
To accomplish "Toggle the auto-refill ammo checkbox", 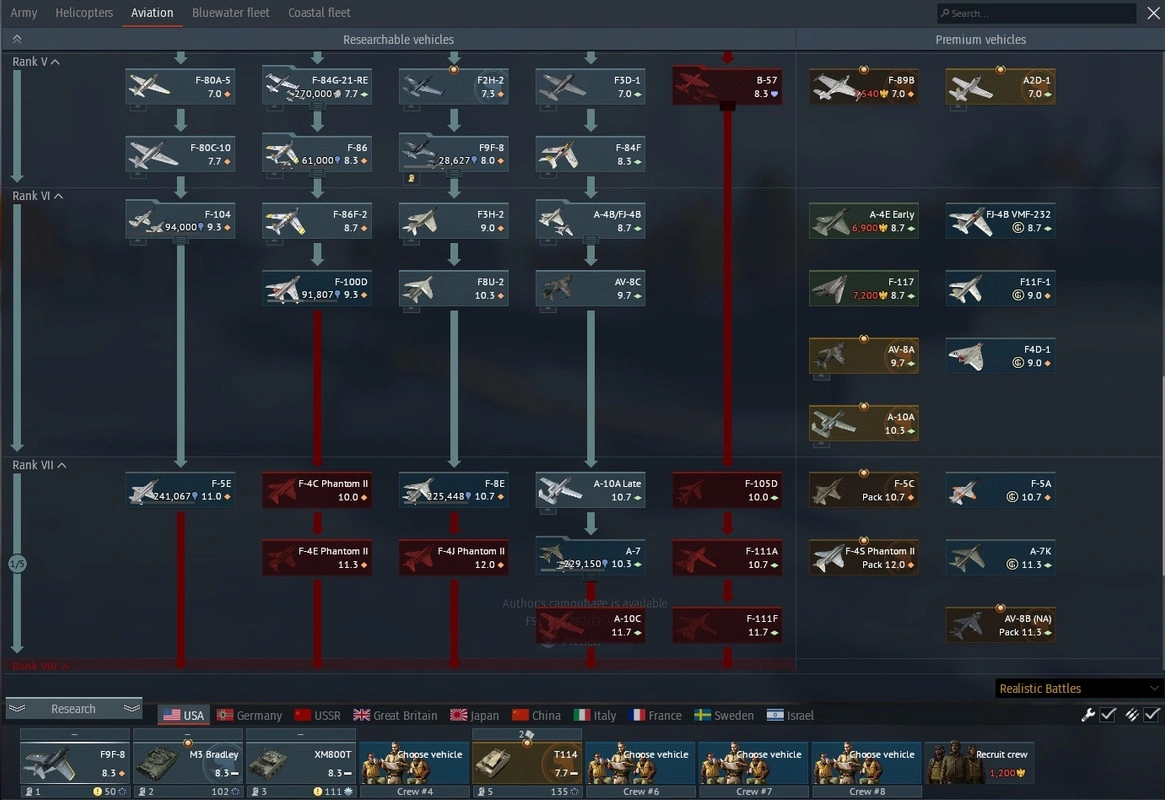I will point(1152,715).
